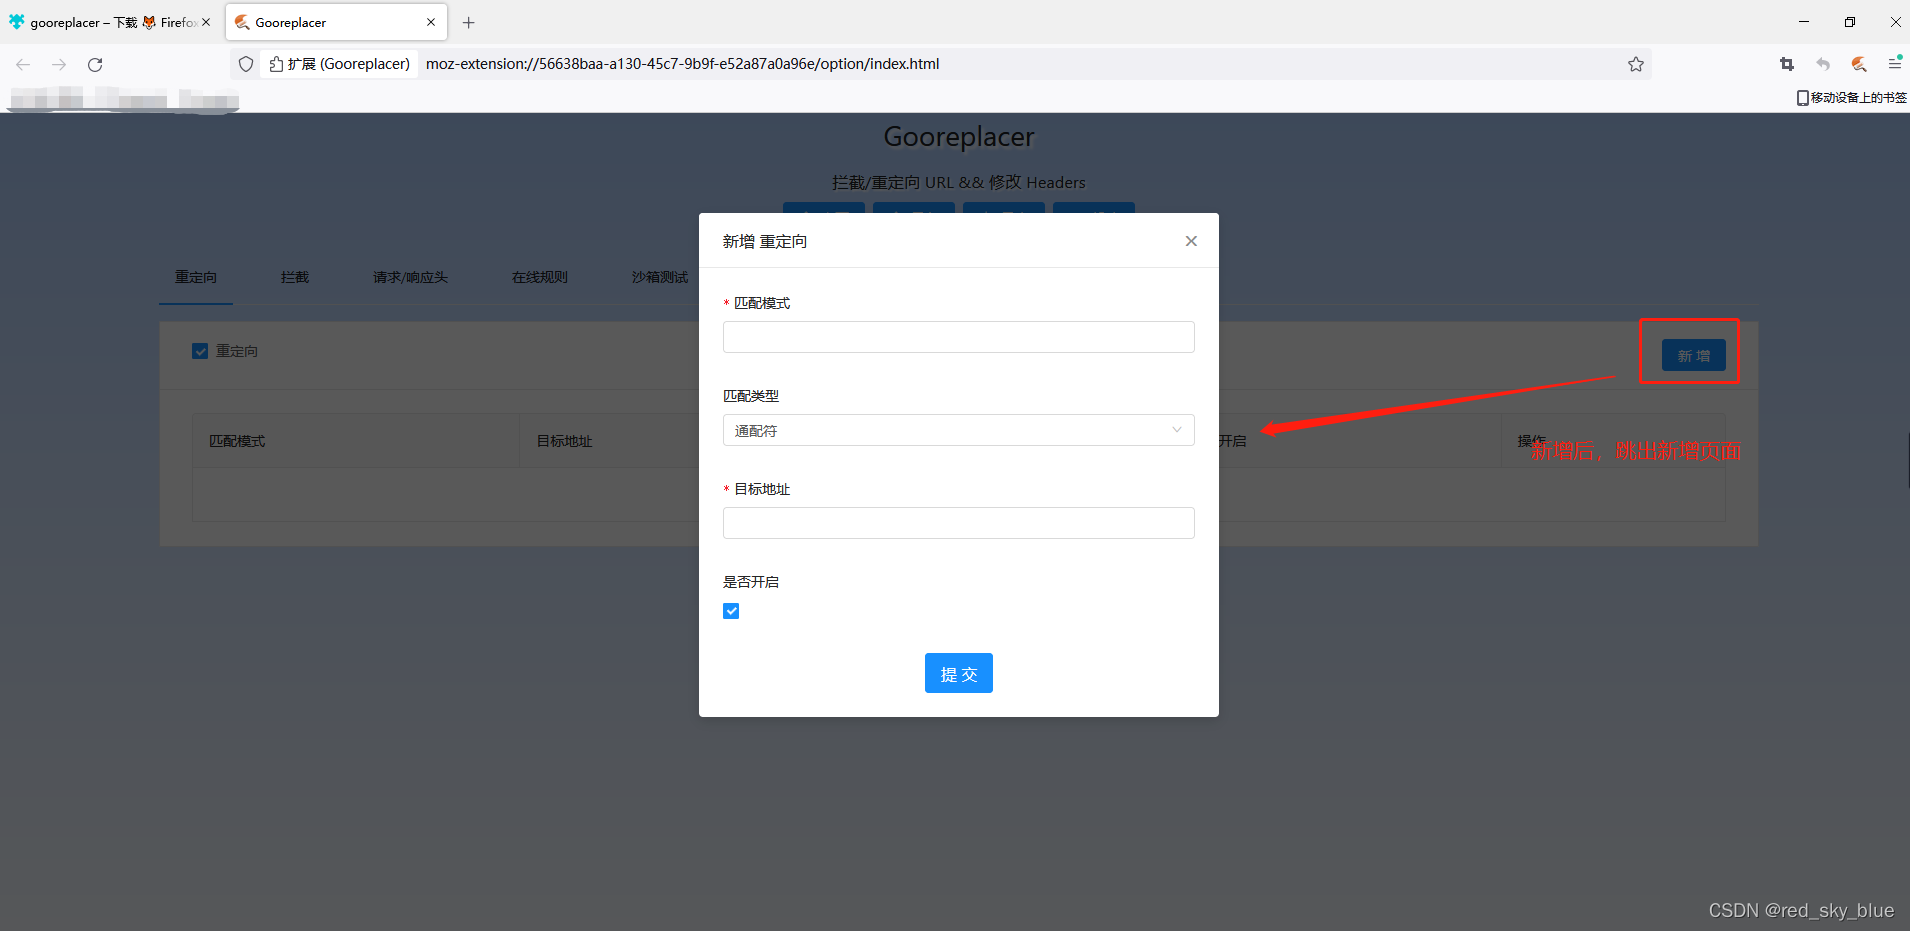Open a new browser tab
This screenshot has height=931, width=1910.
point(468,22)
